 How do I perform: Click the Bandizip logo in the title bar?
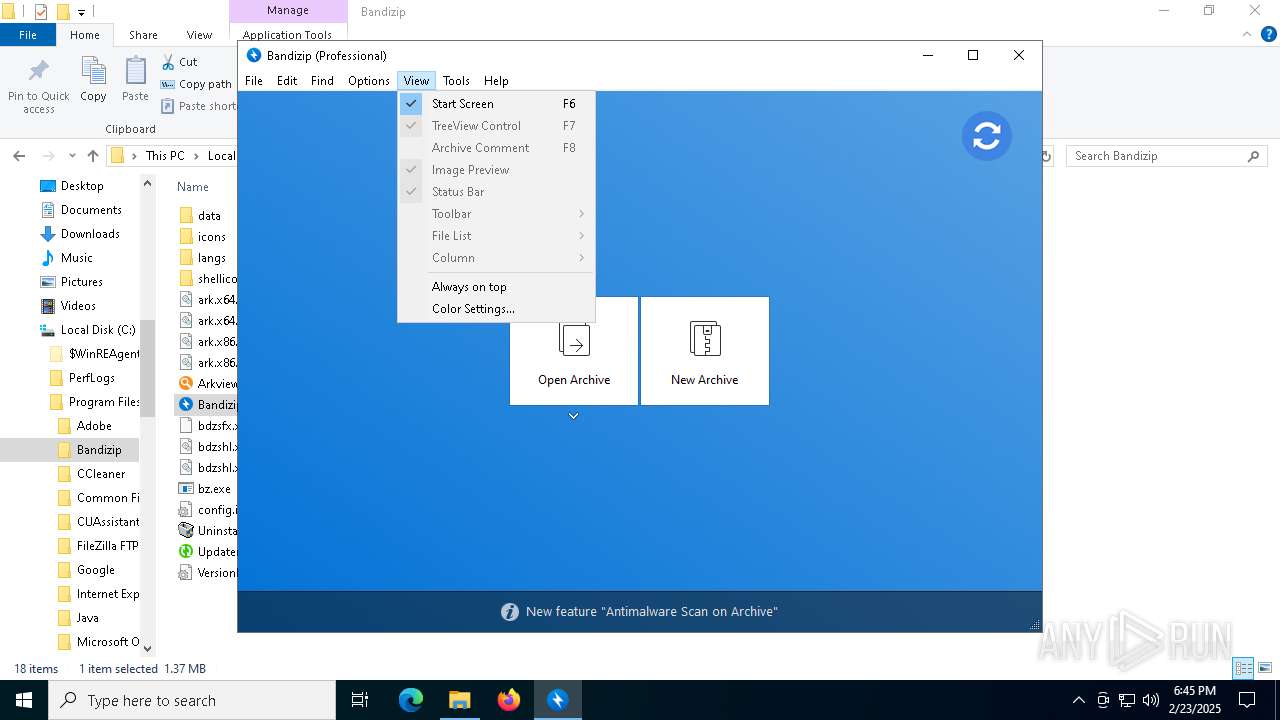(254, 56)
